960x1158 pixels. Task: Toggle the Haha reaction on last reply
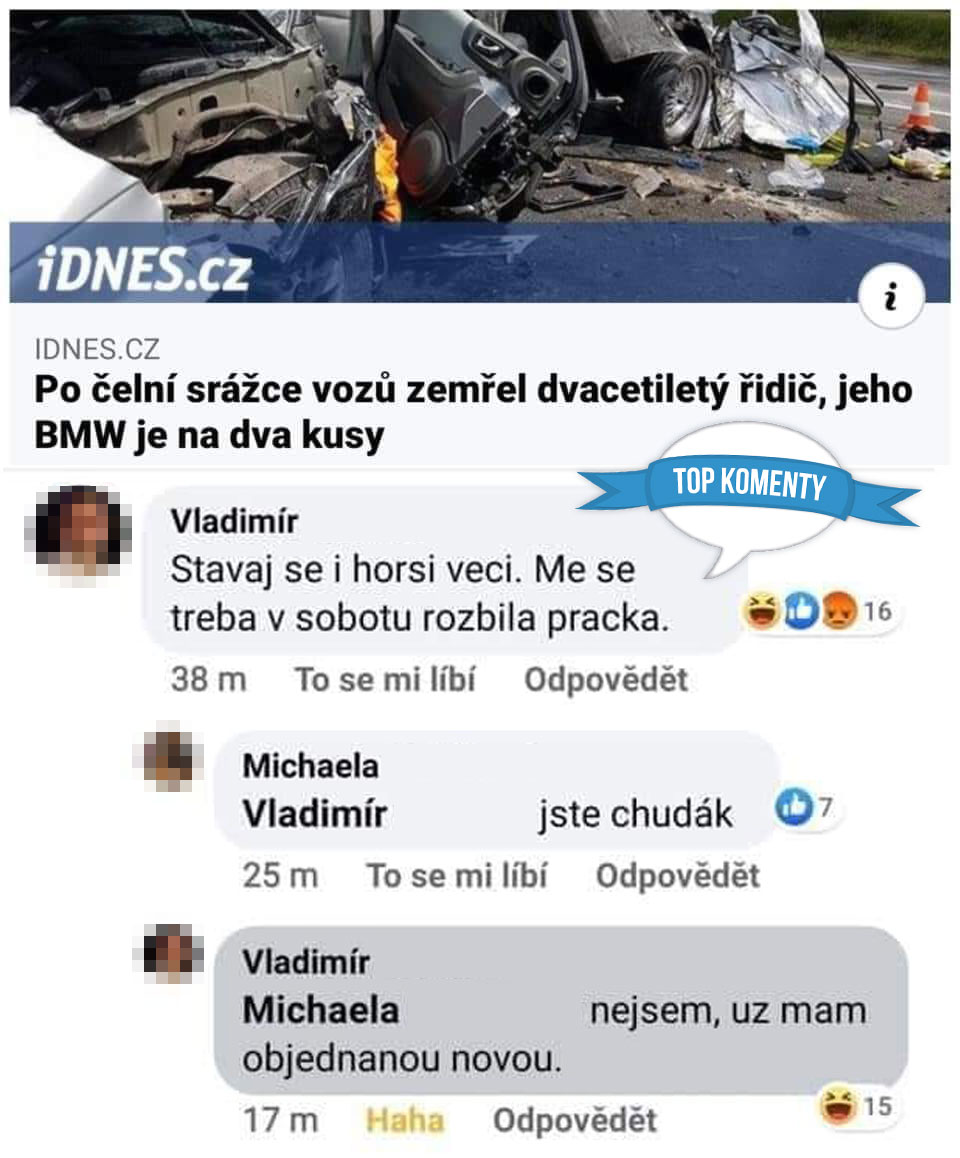405,1120
